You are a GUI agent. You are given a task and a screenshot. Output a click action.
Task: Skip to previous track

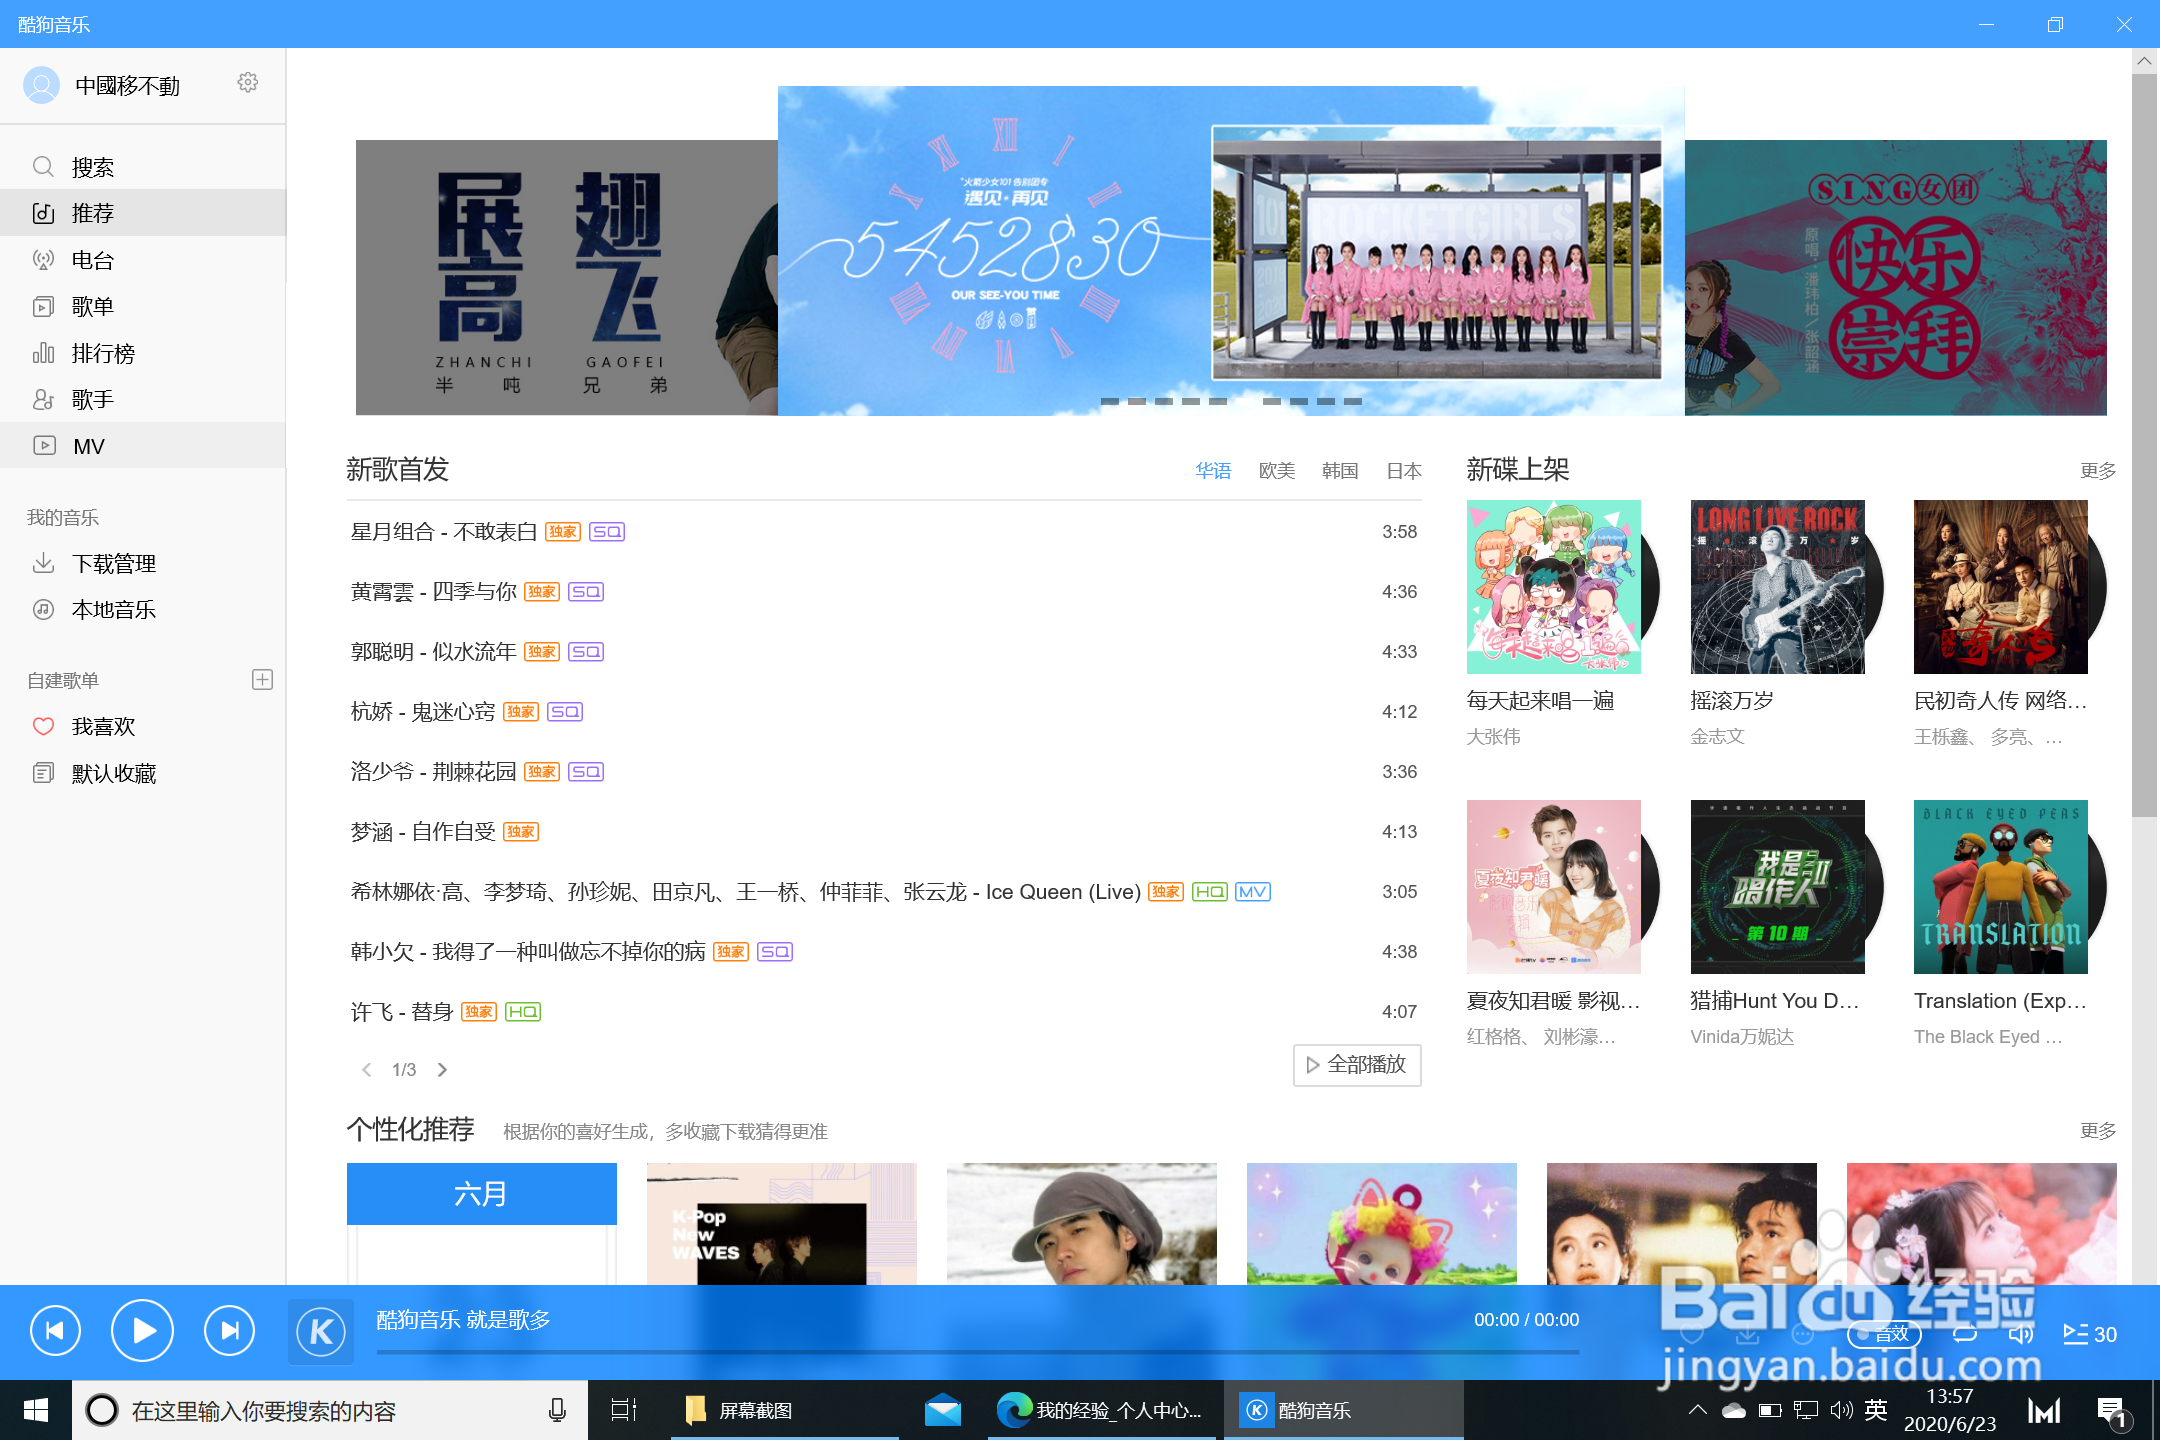click(55, 1331)
